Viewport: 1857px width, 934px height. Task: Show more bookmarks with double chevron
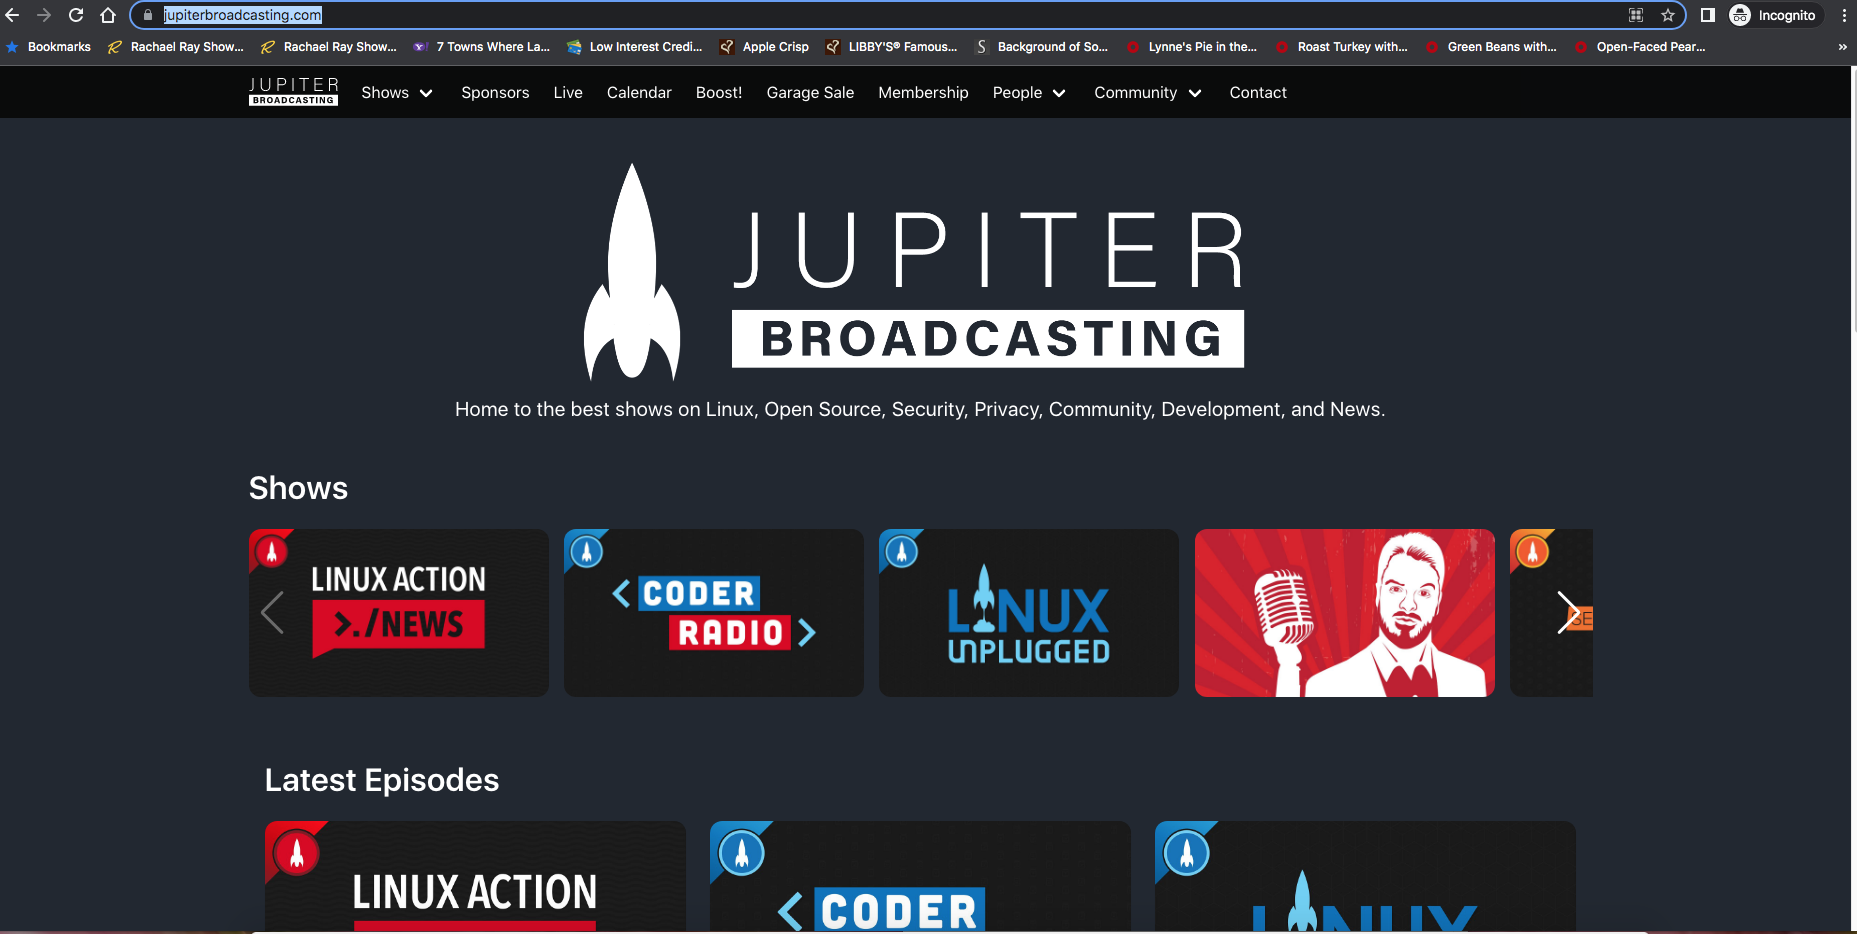pyautogui.click(x=1843, y=47)
